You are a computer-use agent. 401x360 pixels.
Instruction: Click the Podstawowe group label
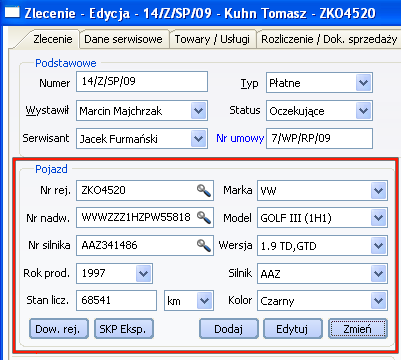(66, 63)
